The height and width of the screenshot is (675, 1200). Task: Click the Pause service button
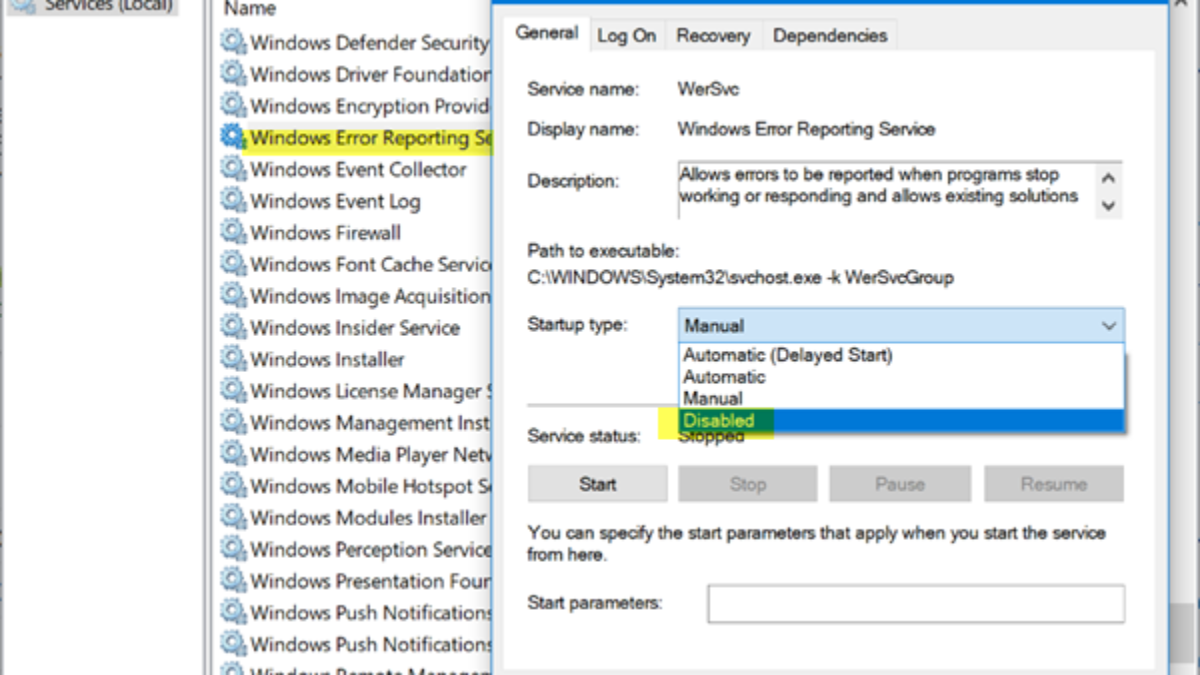coord(900,484)
